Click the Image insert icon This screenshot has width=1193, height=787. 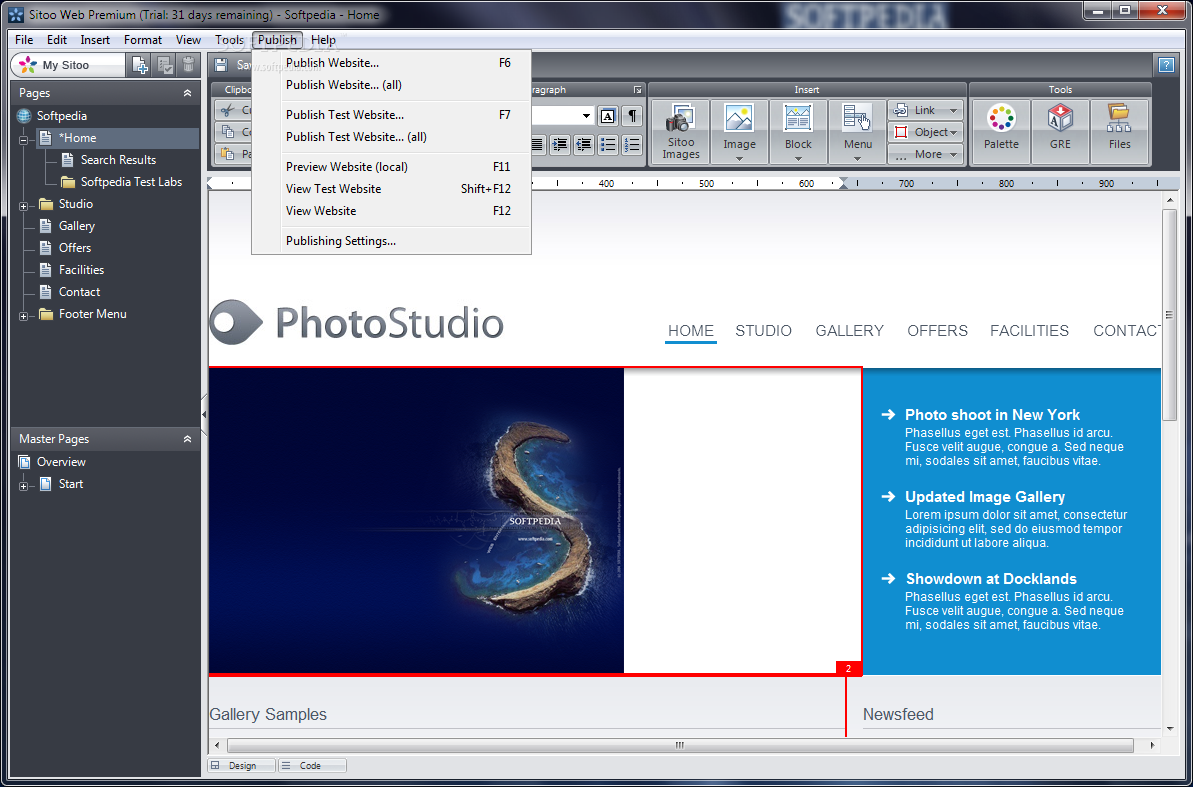coord(740,132)
